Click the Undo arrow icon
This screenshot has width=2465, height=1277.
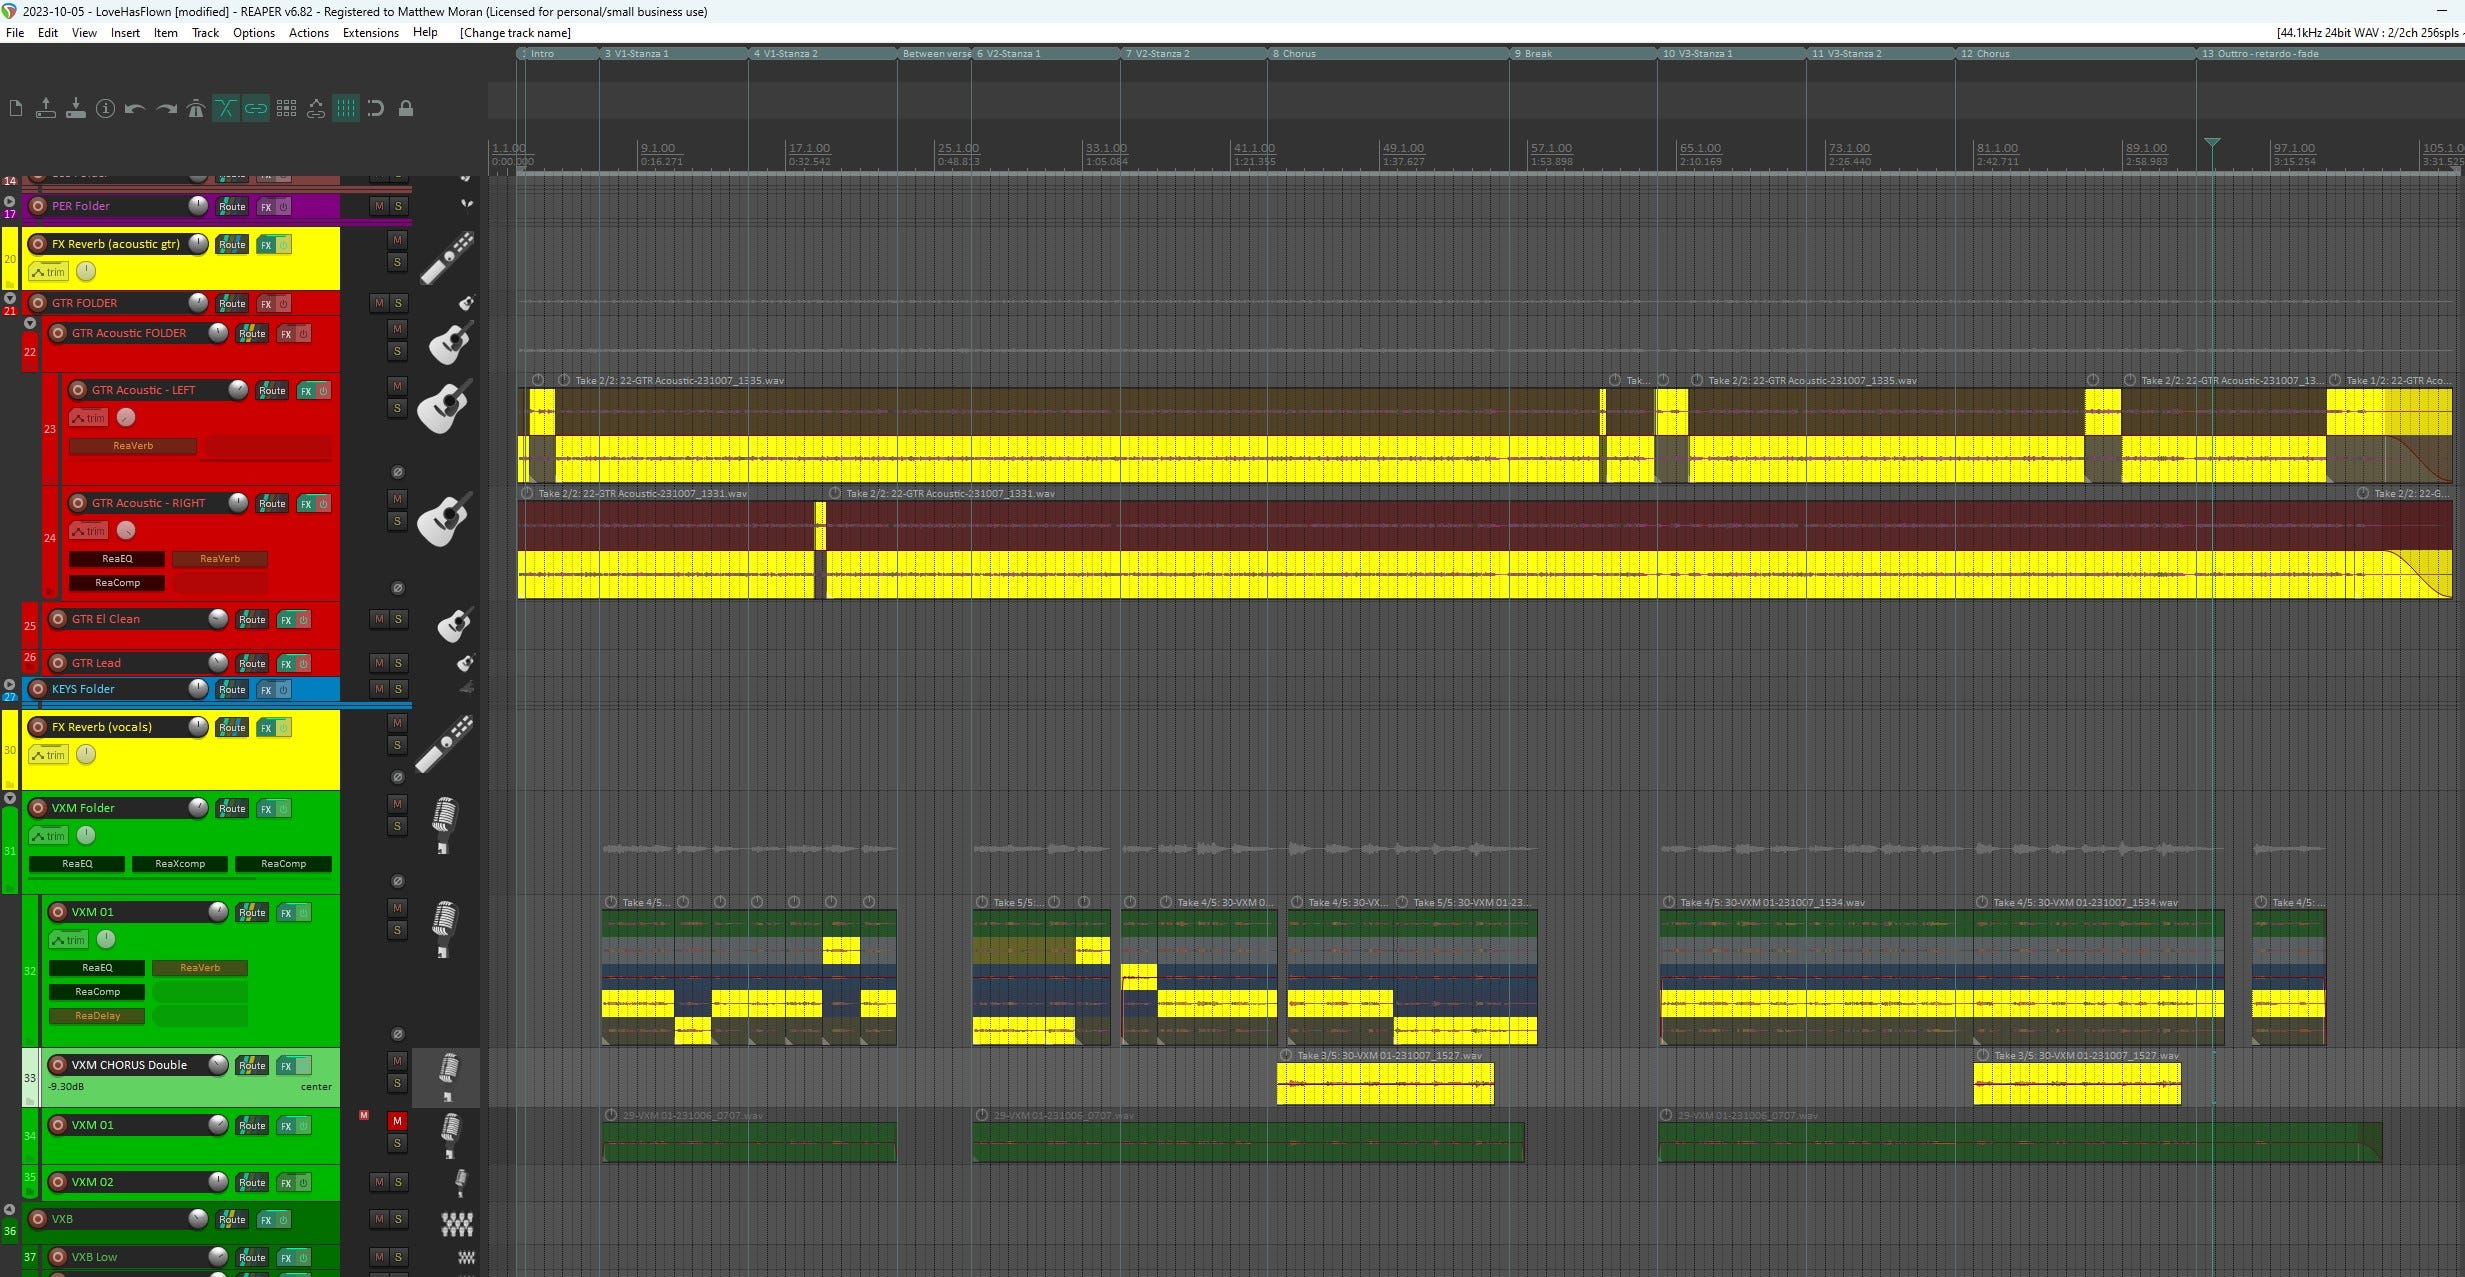tap(135, 108)
